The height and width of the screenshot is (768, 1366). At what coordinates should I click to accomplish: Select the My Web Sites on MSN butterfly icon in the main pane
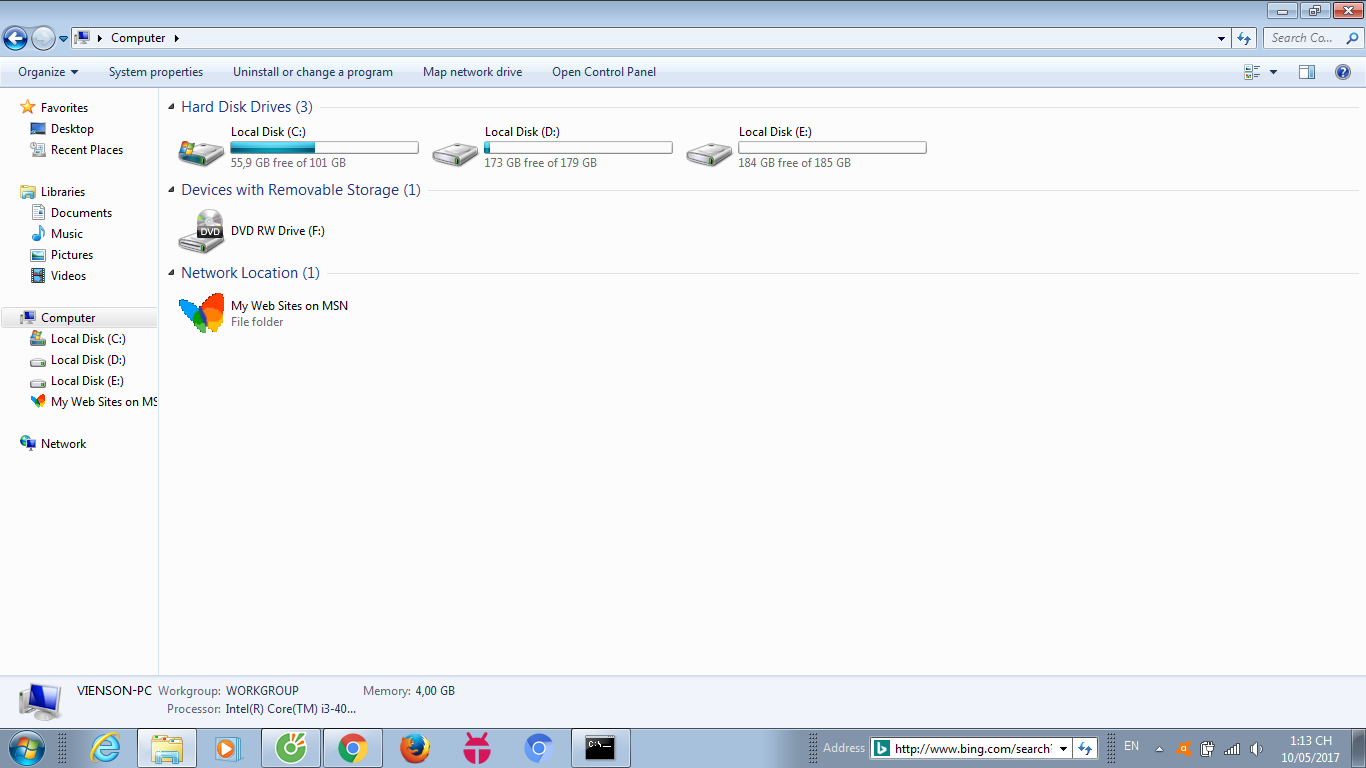pos(201,313)
